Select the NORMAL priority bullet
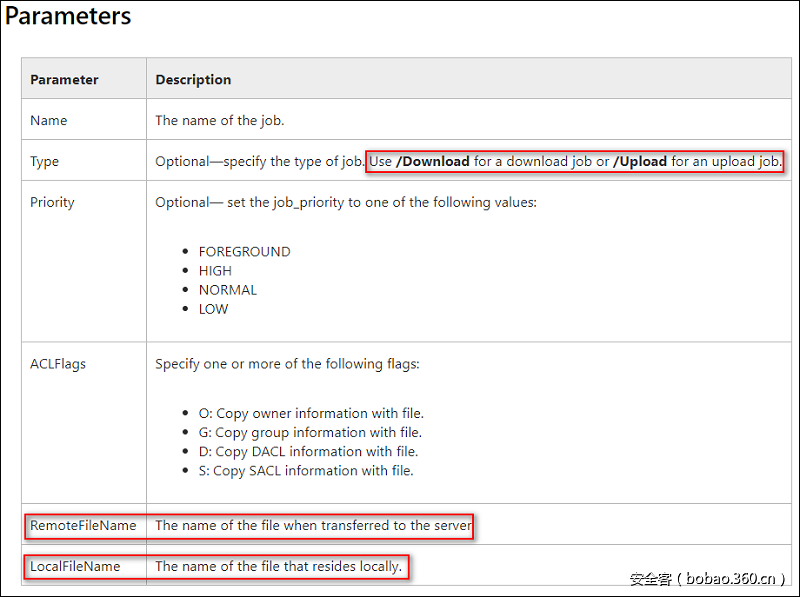 (228, 290)
